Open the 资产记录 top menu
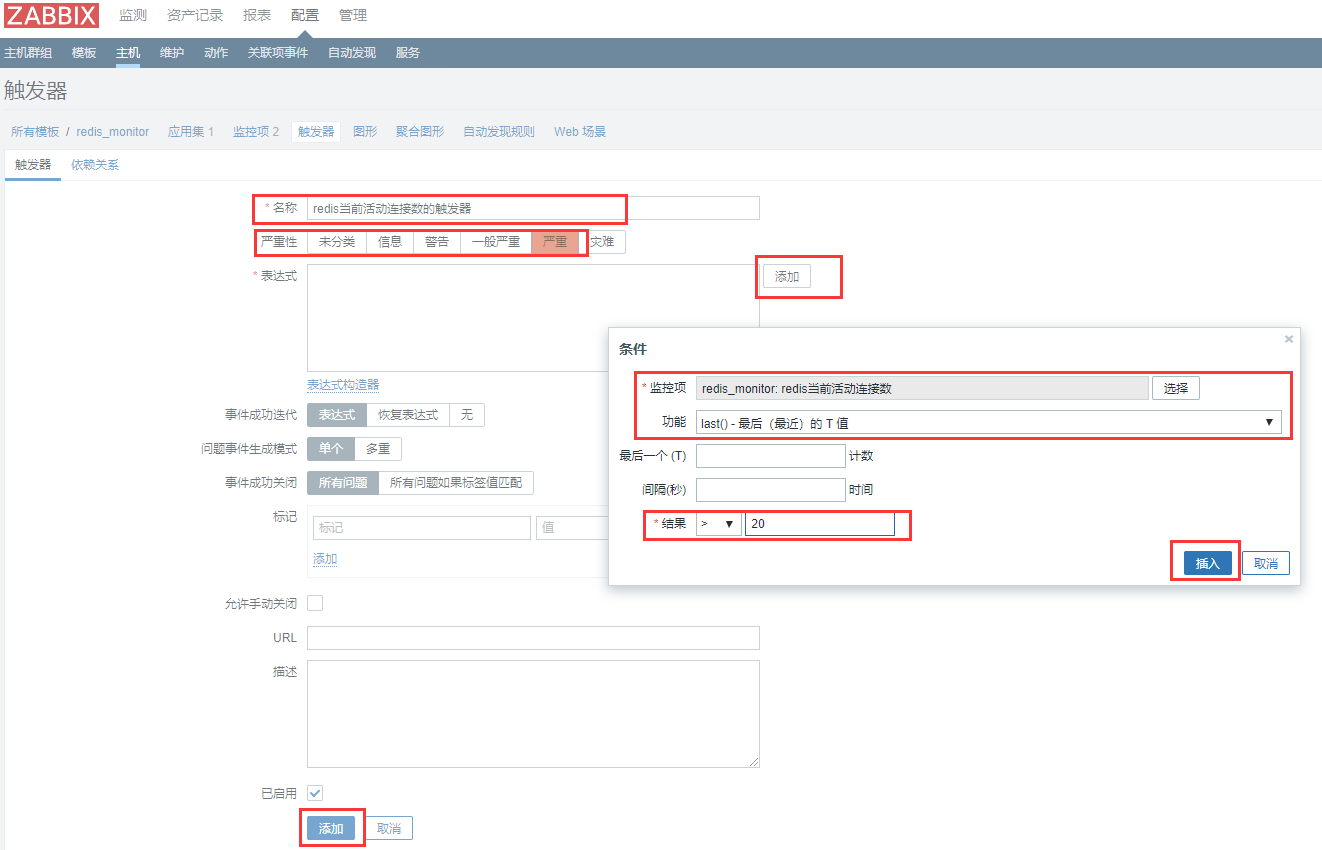 (x=195, y=15)
